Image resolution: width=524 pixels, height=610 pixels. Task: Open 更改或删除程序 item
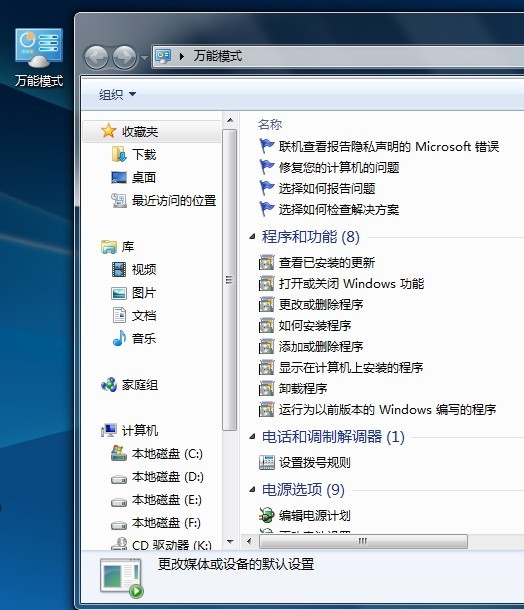point(321,305)
